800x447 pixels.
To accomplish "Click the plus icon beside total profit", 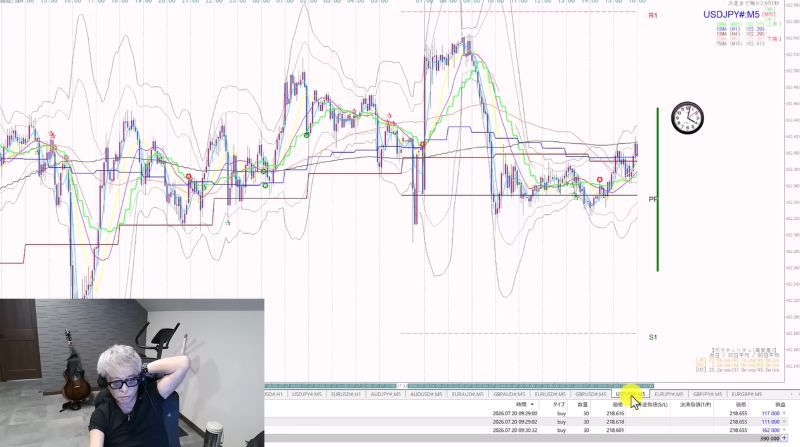I will [785, 438].
